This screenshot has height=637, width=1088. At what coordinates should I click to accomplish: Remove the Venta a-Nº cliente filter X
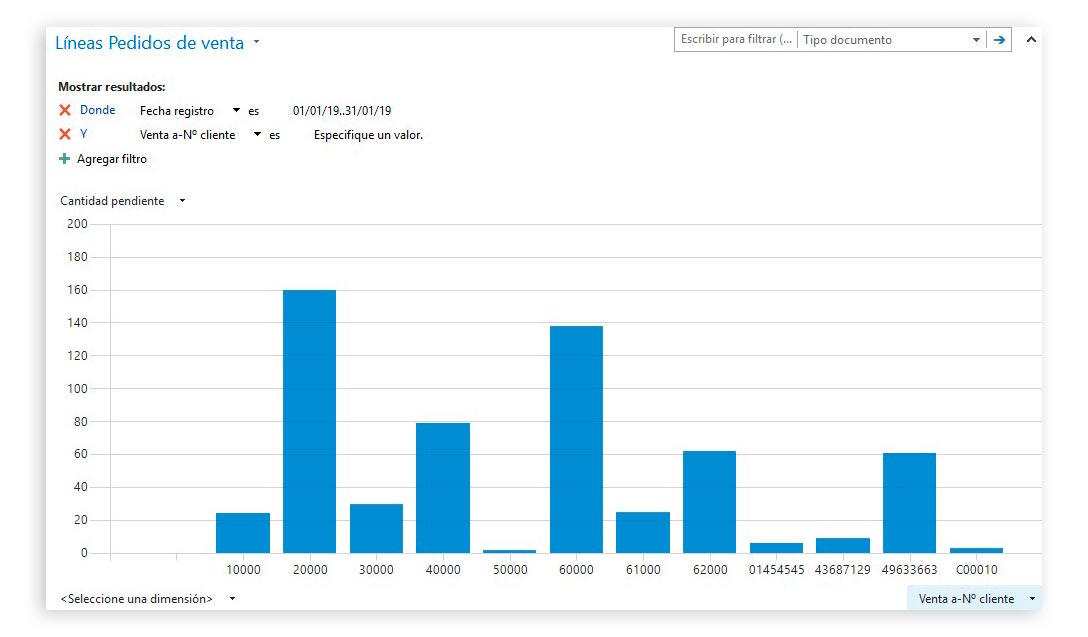(65, 135)
